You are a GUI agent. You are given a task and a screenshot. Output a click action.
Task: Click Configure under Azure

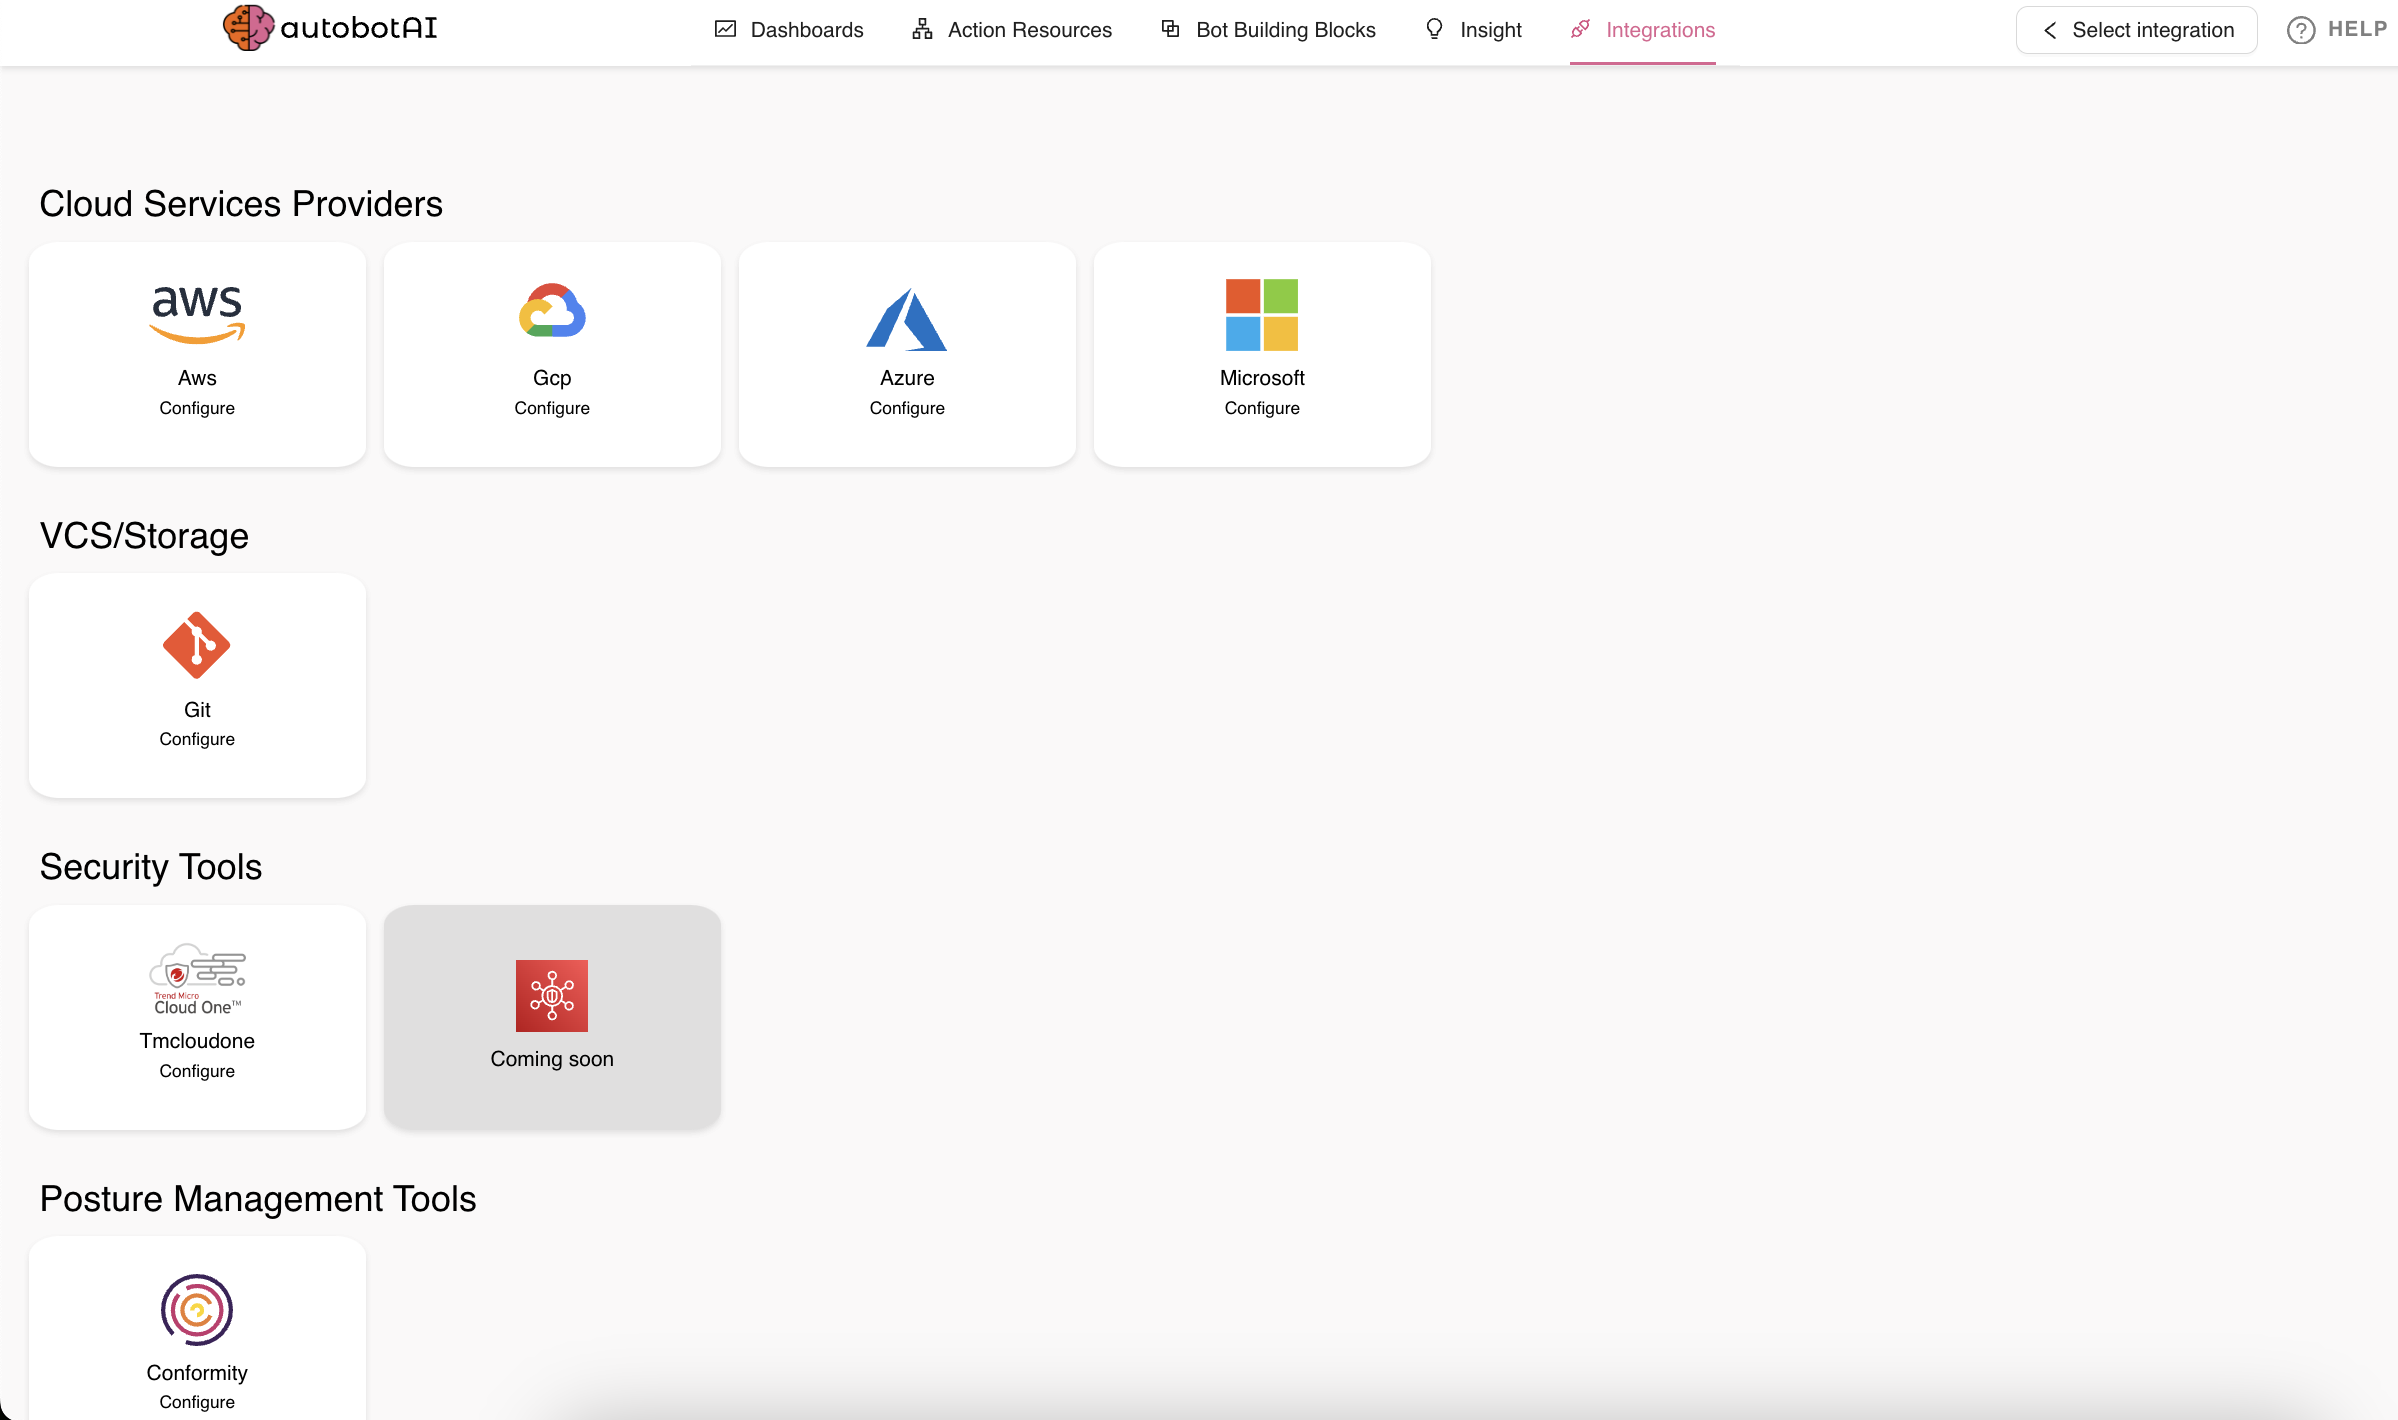click(907, 408)
